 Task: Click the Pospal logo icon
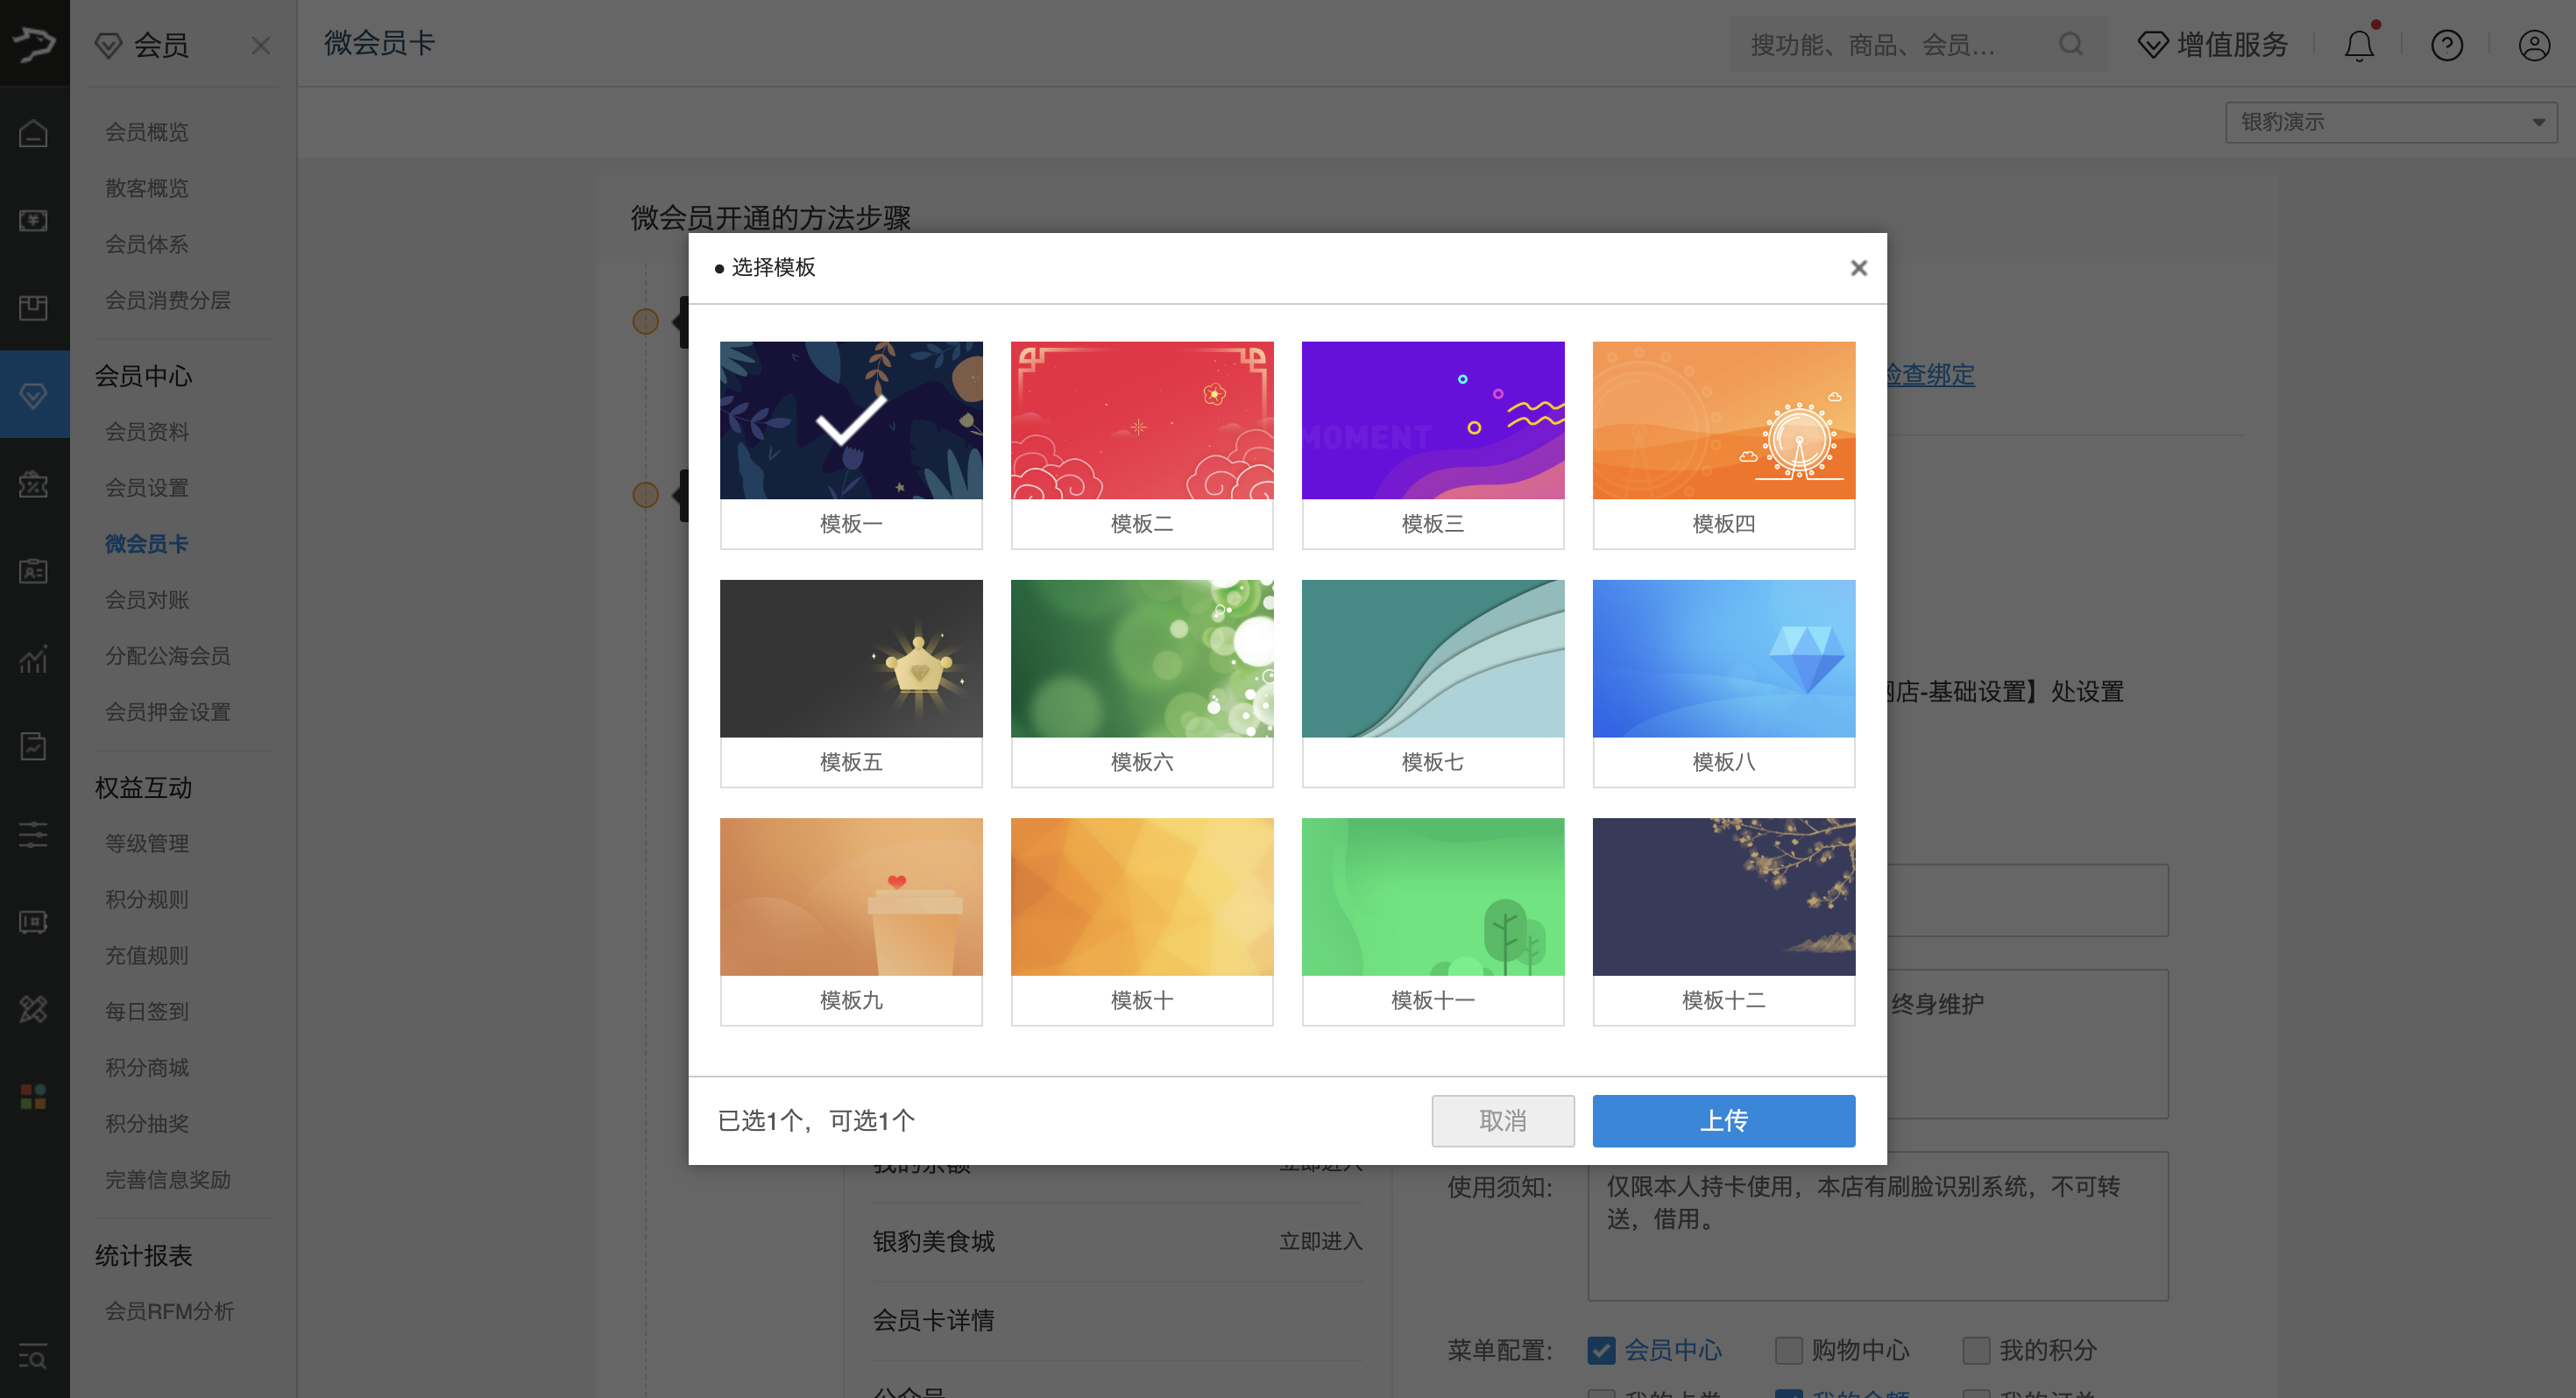pos(34,43)
